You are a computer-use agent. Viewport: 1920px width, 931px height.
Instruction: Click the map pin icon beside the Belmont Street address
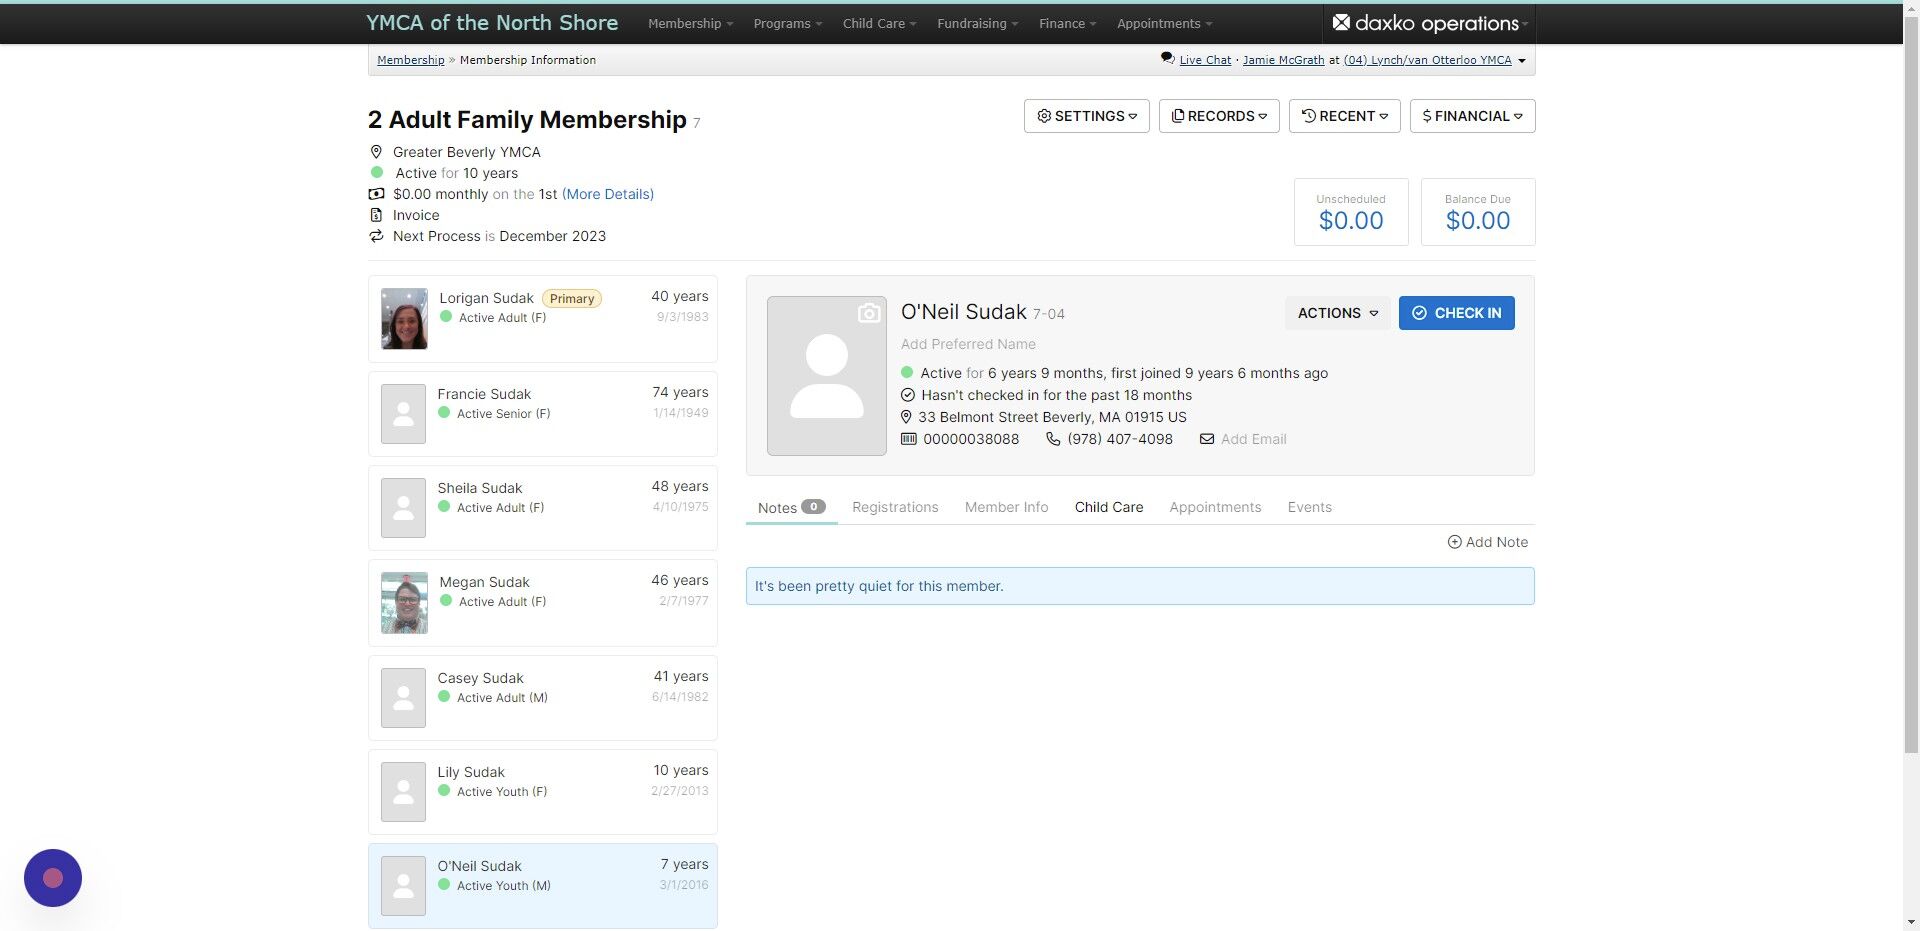[x=907, y=417]
